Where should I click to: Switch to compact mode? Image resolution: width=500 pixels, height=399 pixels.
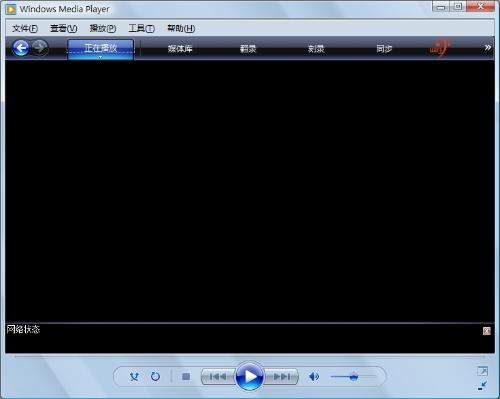[482, 386]
